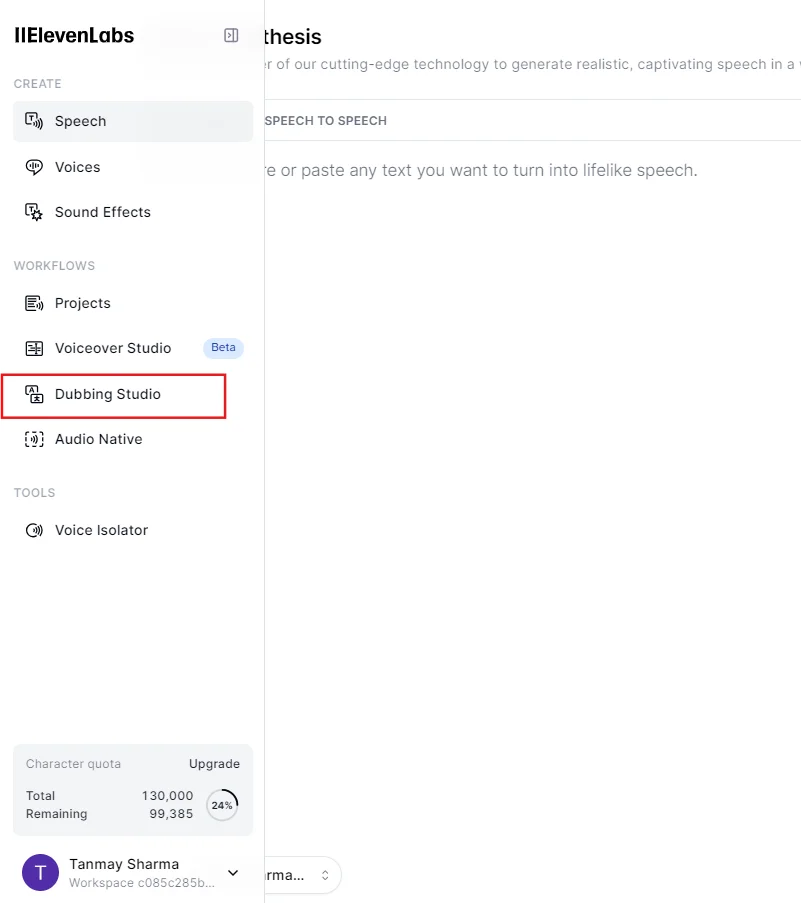Click the Dubbing Studio translate icon

tap(34, 394)
